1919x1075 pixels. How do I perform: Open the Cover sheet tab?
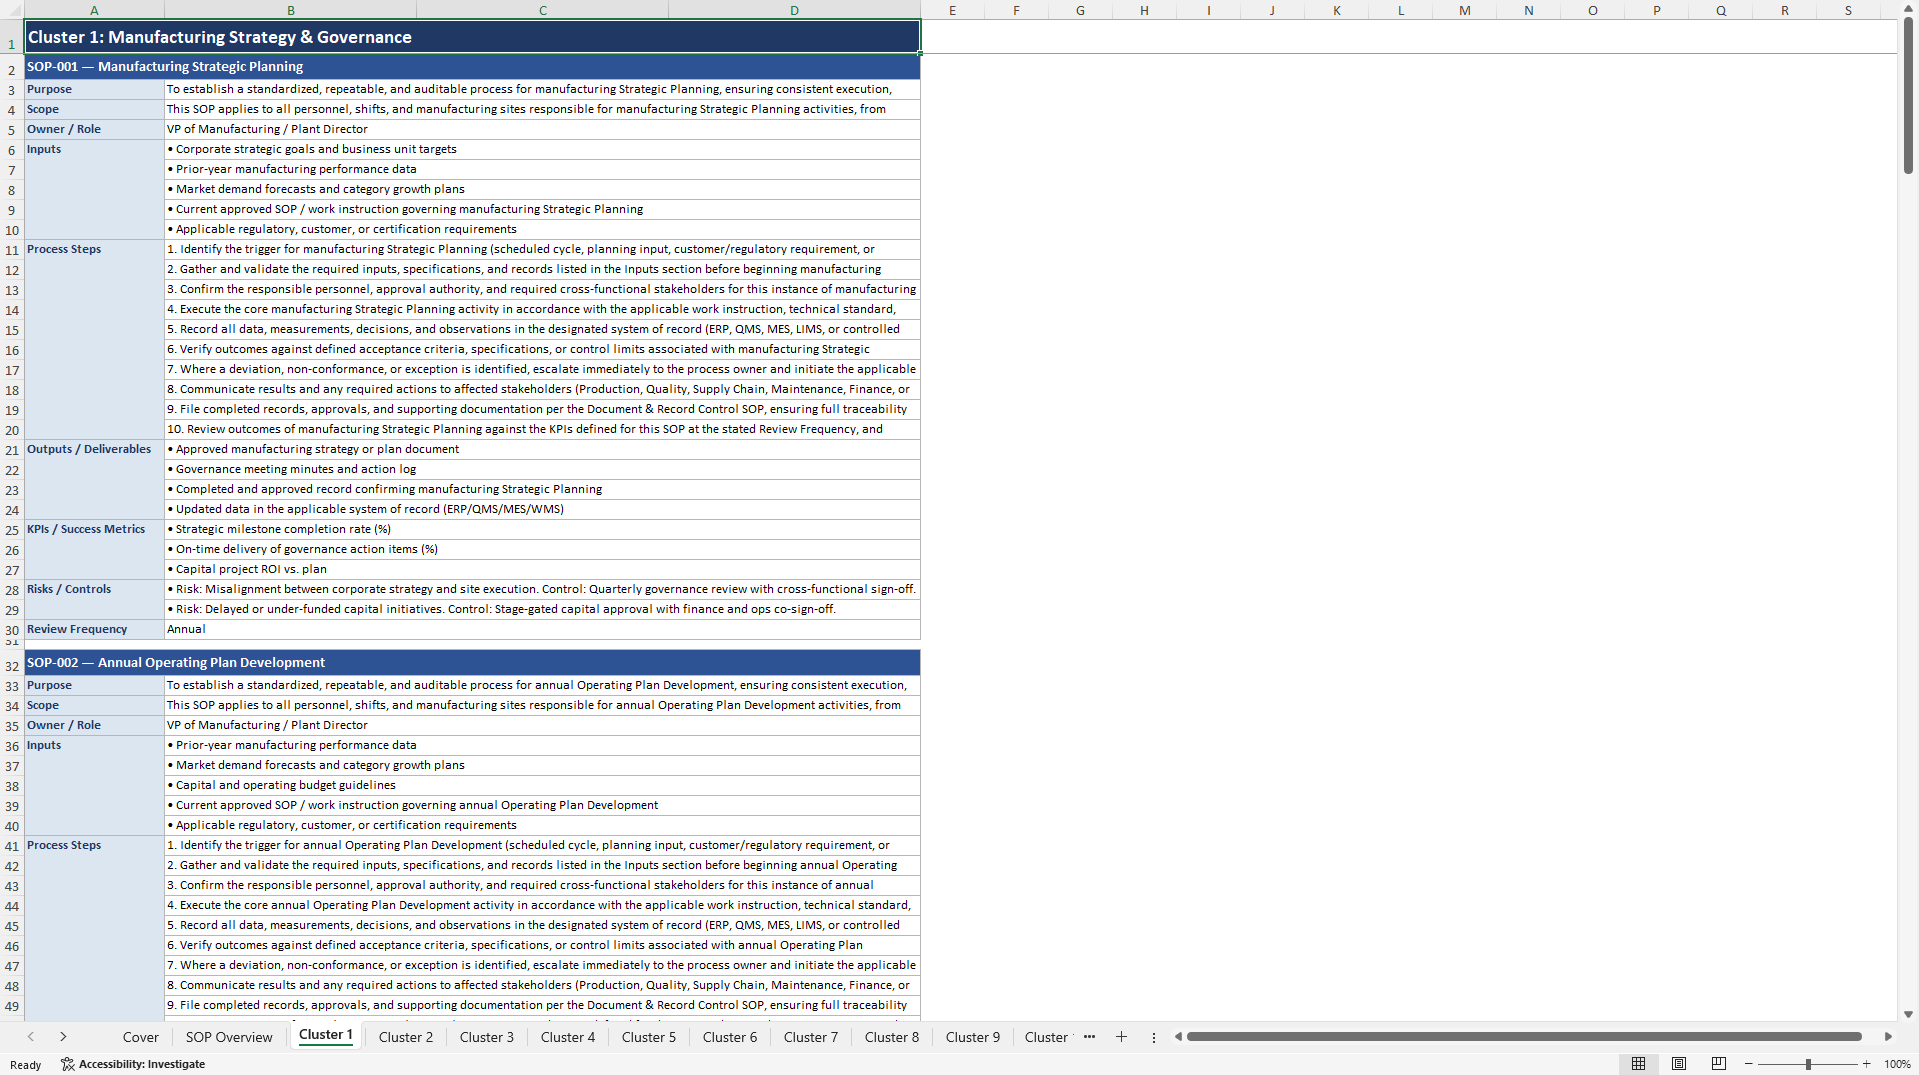click(x=141, y=1037)
